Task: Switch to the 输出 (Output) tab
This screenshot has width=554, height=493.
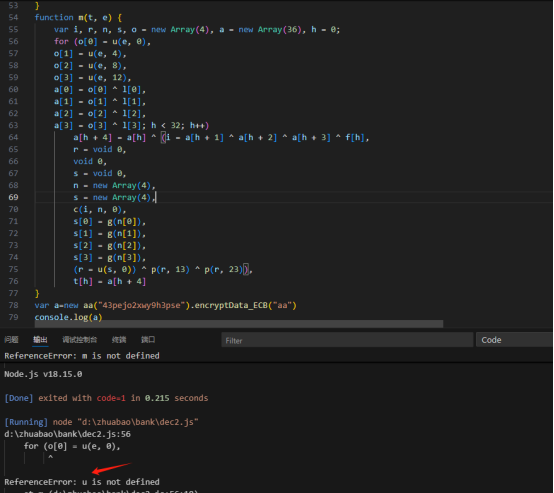Action: [x=40, y=340]
